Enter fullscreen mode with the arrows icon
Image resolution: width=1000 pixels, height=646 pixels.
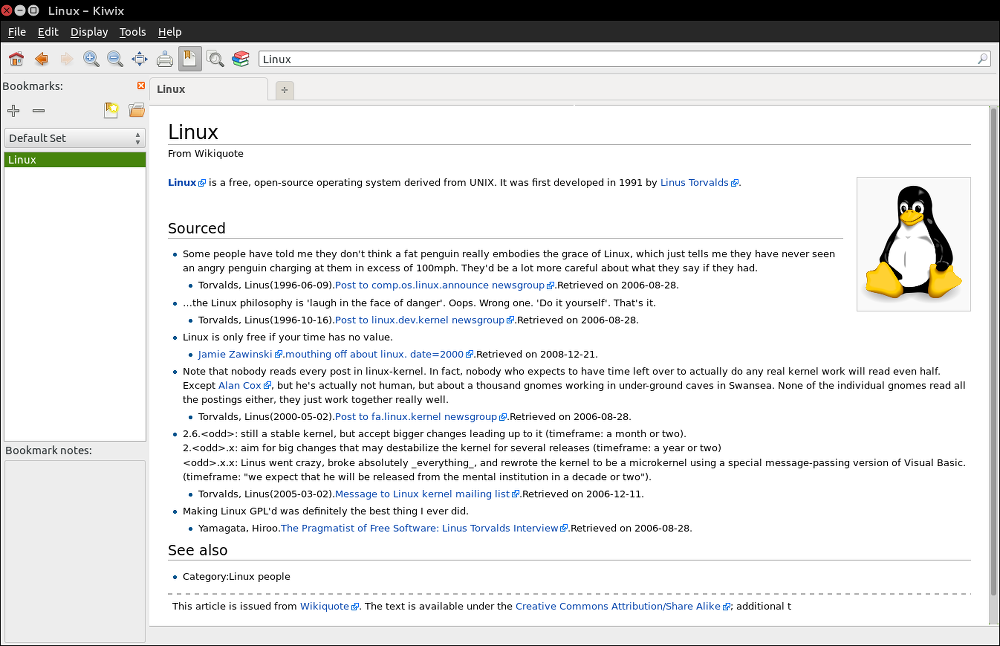(140, 59)
